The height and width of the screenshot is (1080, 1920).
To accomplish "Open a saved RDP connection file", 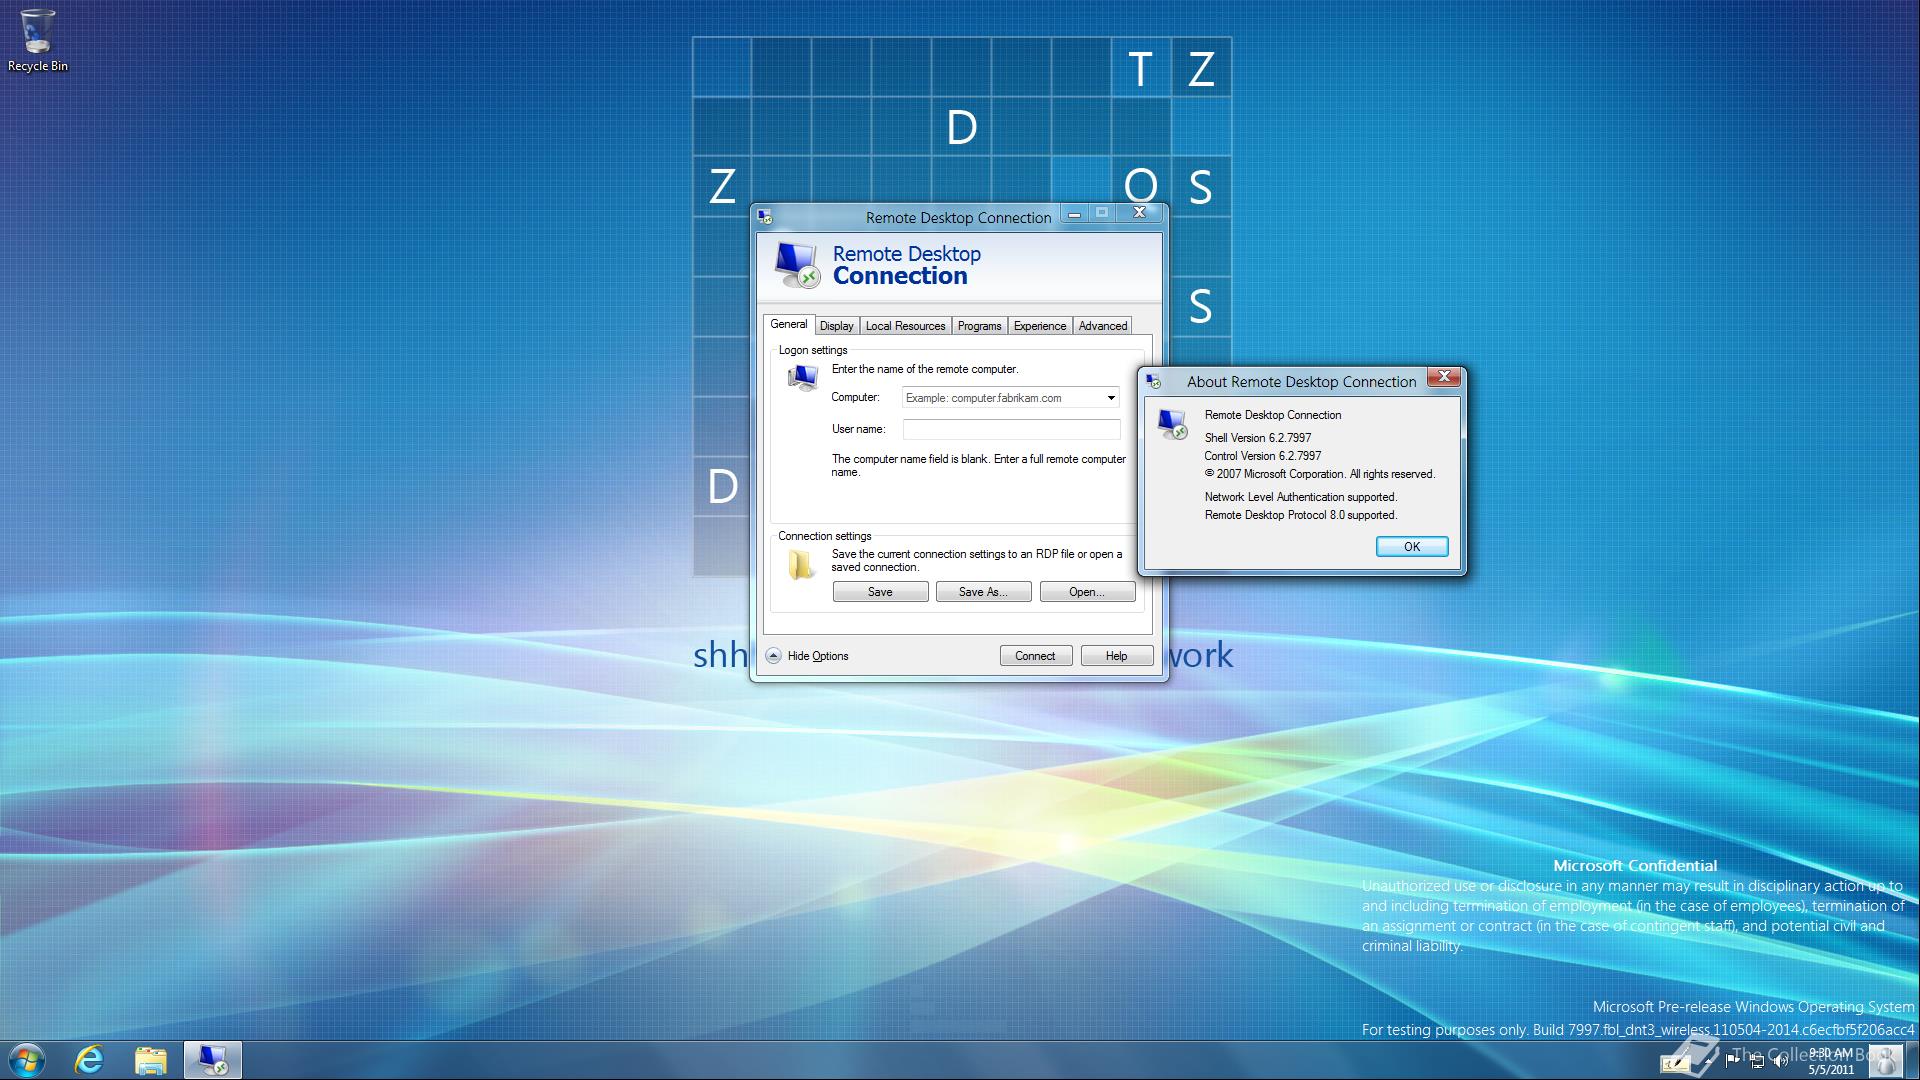I will click(1087, 592).
